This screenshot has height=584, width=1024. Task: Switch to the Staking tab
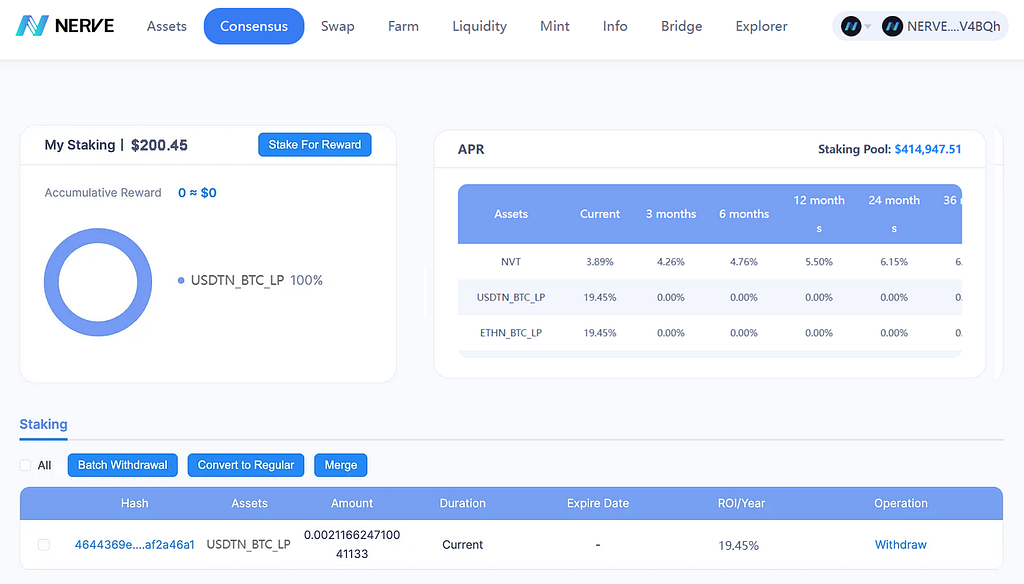[43, 425]
